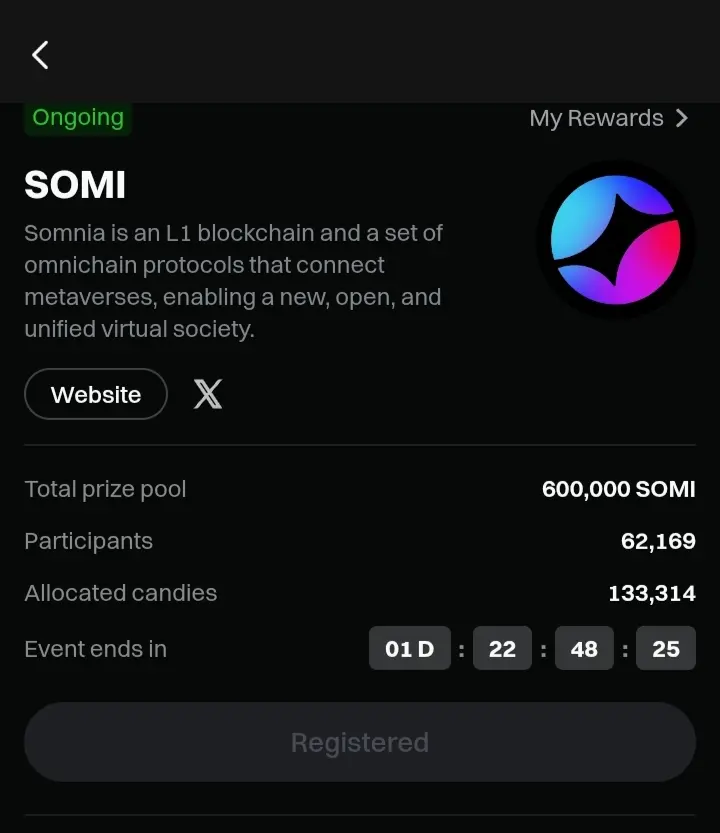The image size is (720, 833).
Task: Tap the 62,169 participants count
Action: click(658, 541)
